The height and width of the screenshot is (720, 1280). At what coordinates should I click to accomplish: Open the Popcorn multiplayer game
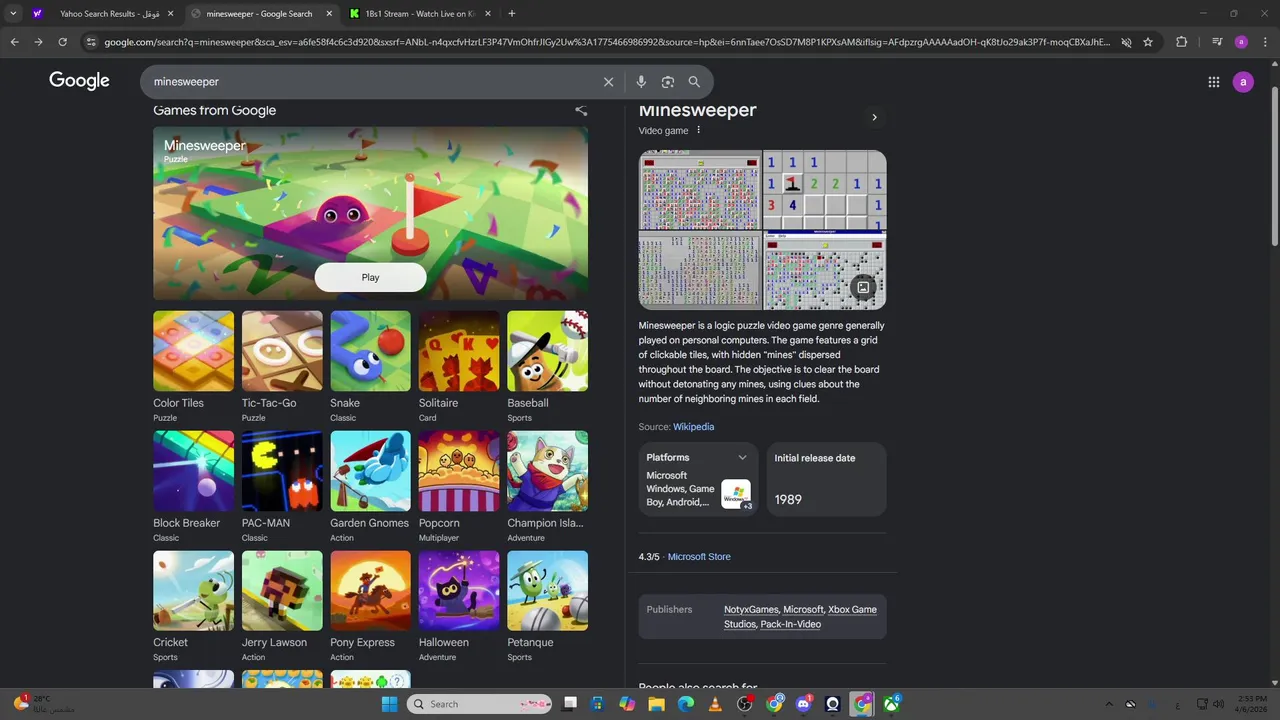pyautogui.click(x=459, y=471)
